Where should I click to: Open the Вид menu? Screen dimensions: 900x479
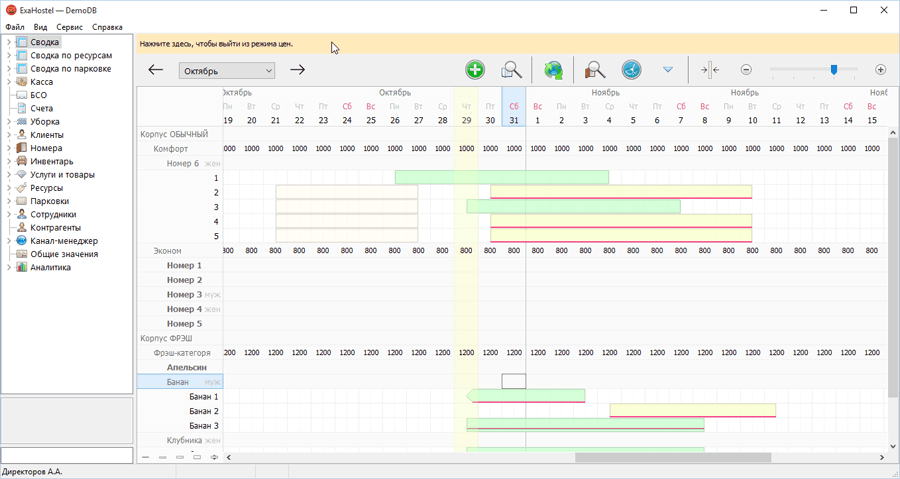40,27
